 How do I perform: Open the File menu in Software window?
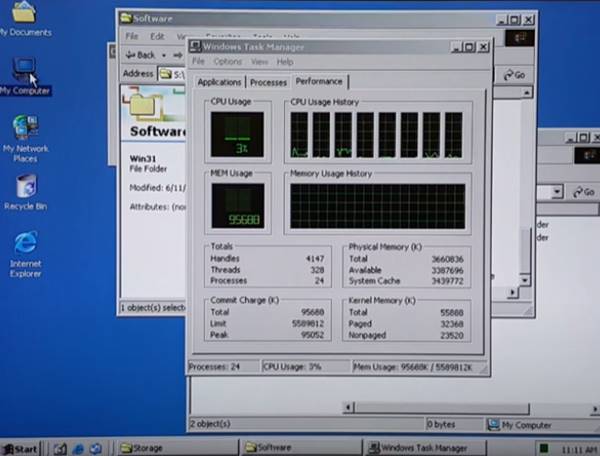pos(132,36)
